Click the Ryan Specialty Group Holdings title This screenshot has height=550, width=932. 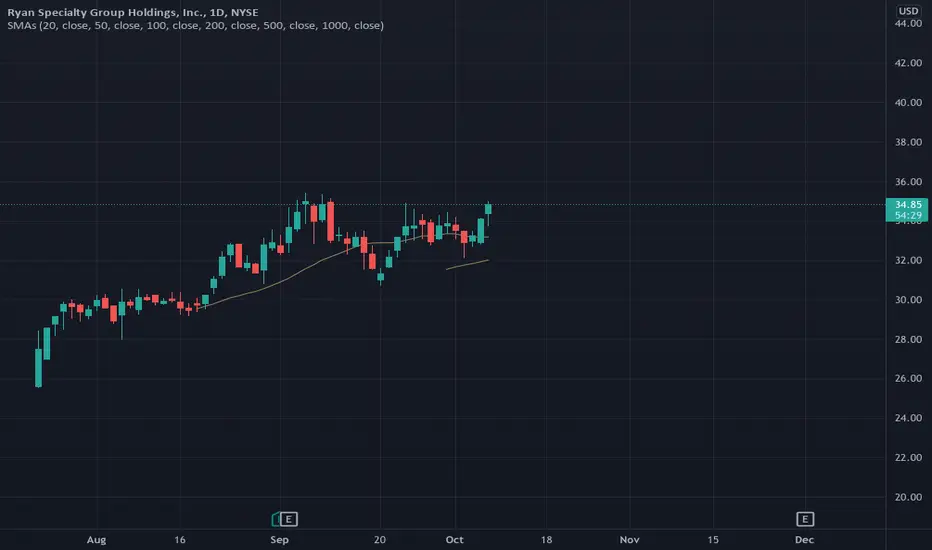click(x=133, y=12)
